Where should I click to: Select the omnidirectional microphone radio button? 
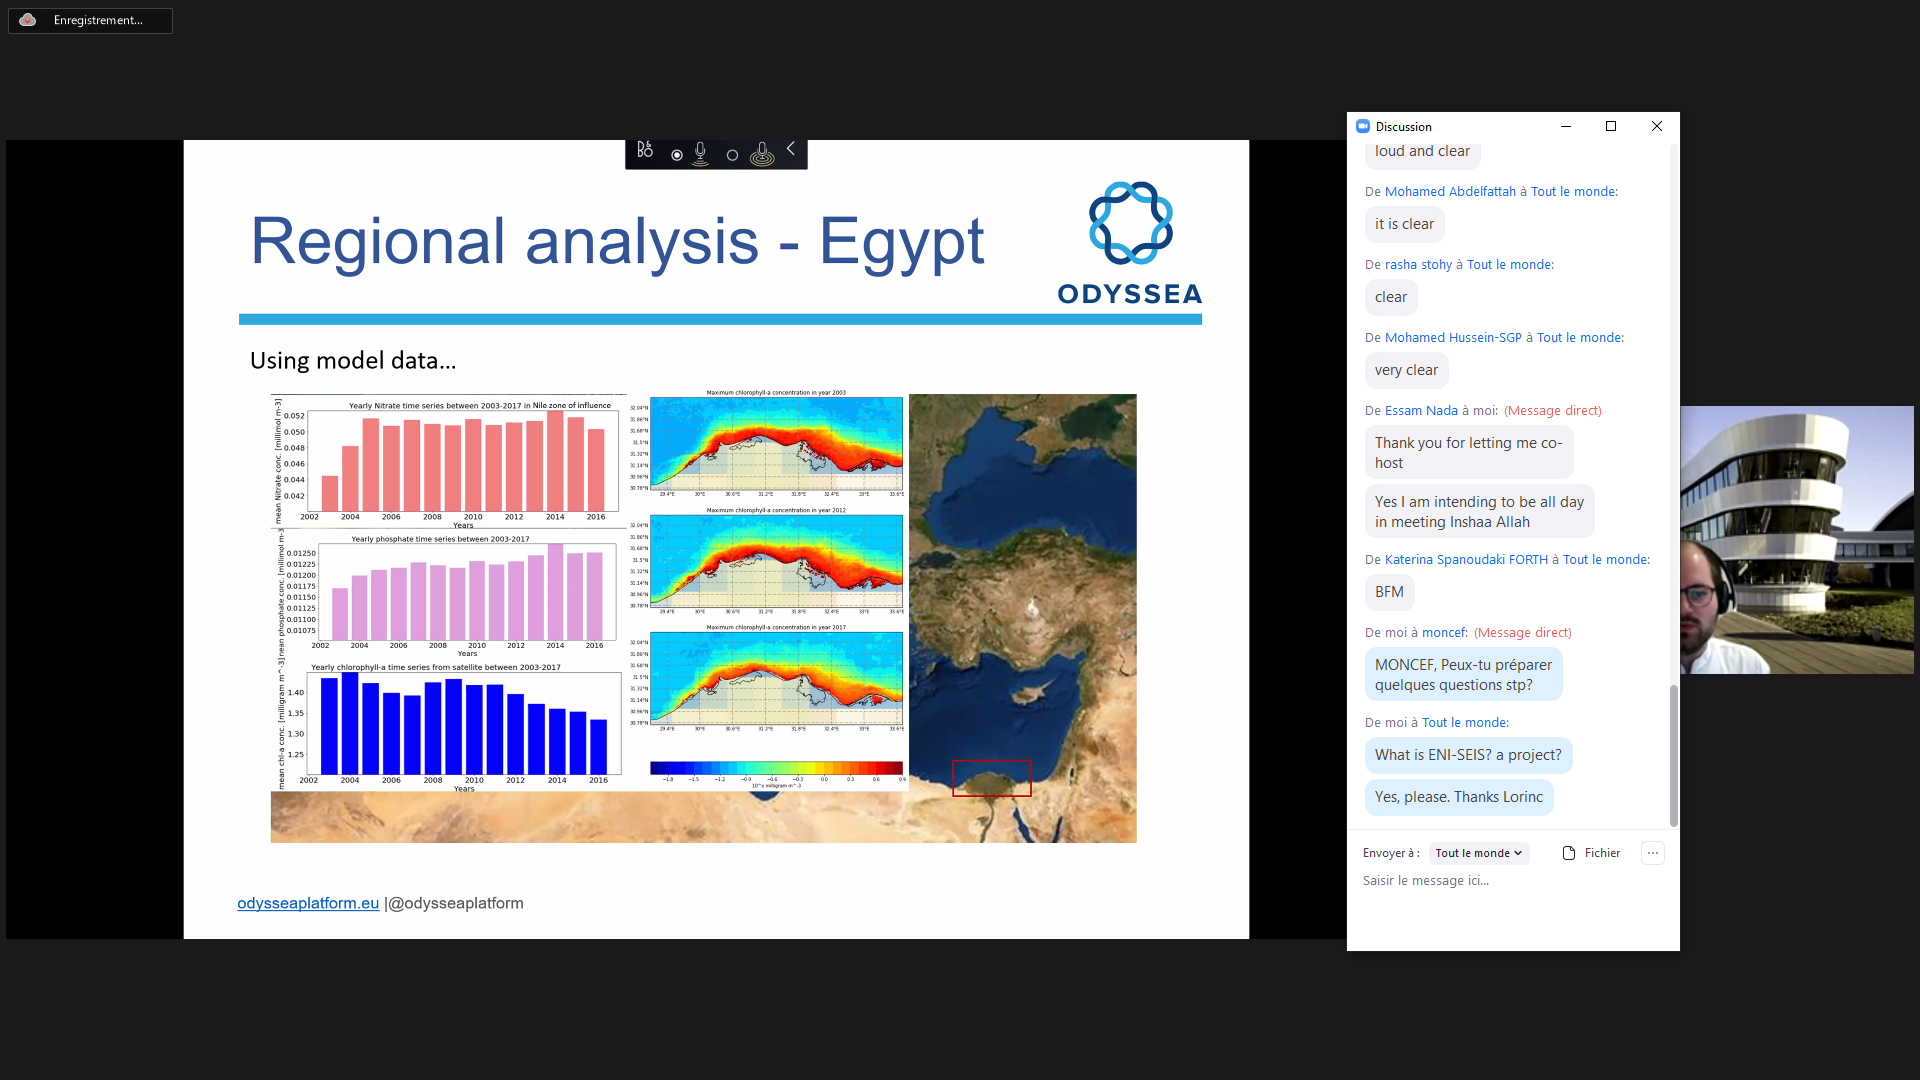(732, 155)
